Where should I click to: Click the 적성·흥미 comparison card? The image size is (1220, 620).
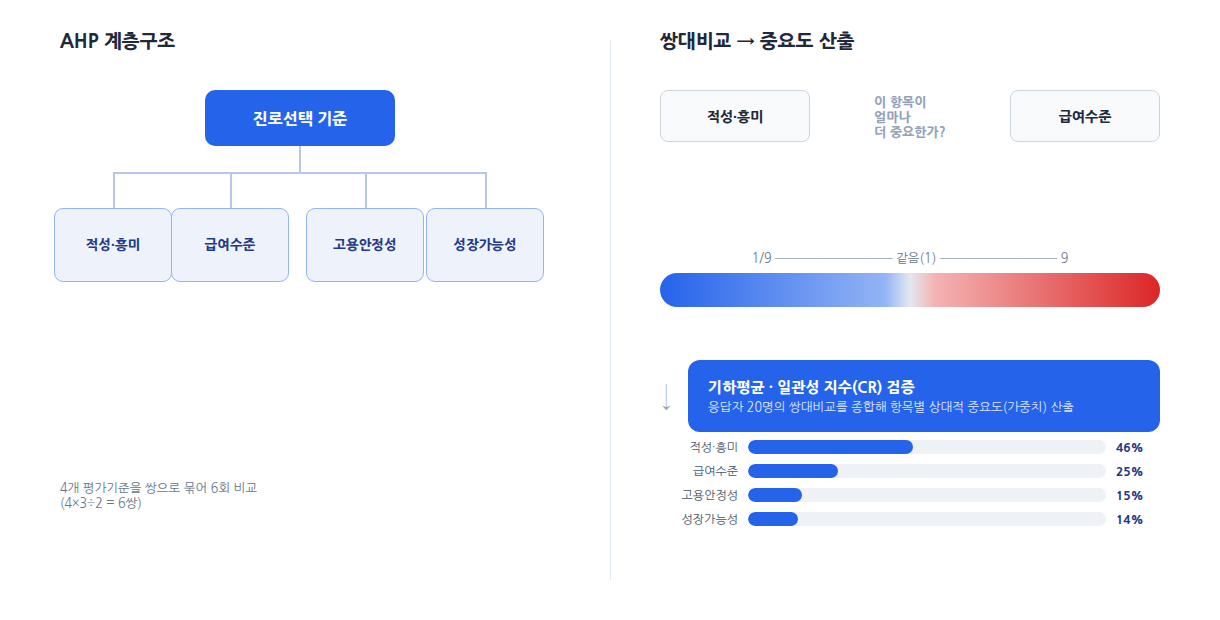pos(735,116)
